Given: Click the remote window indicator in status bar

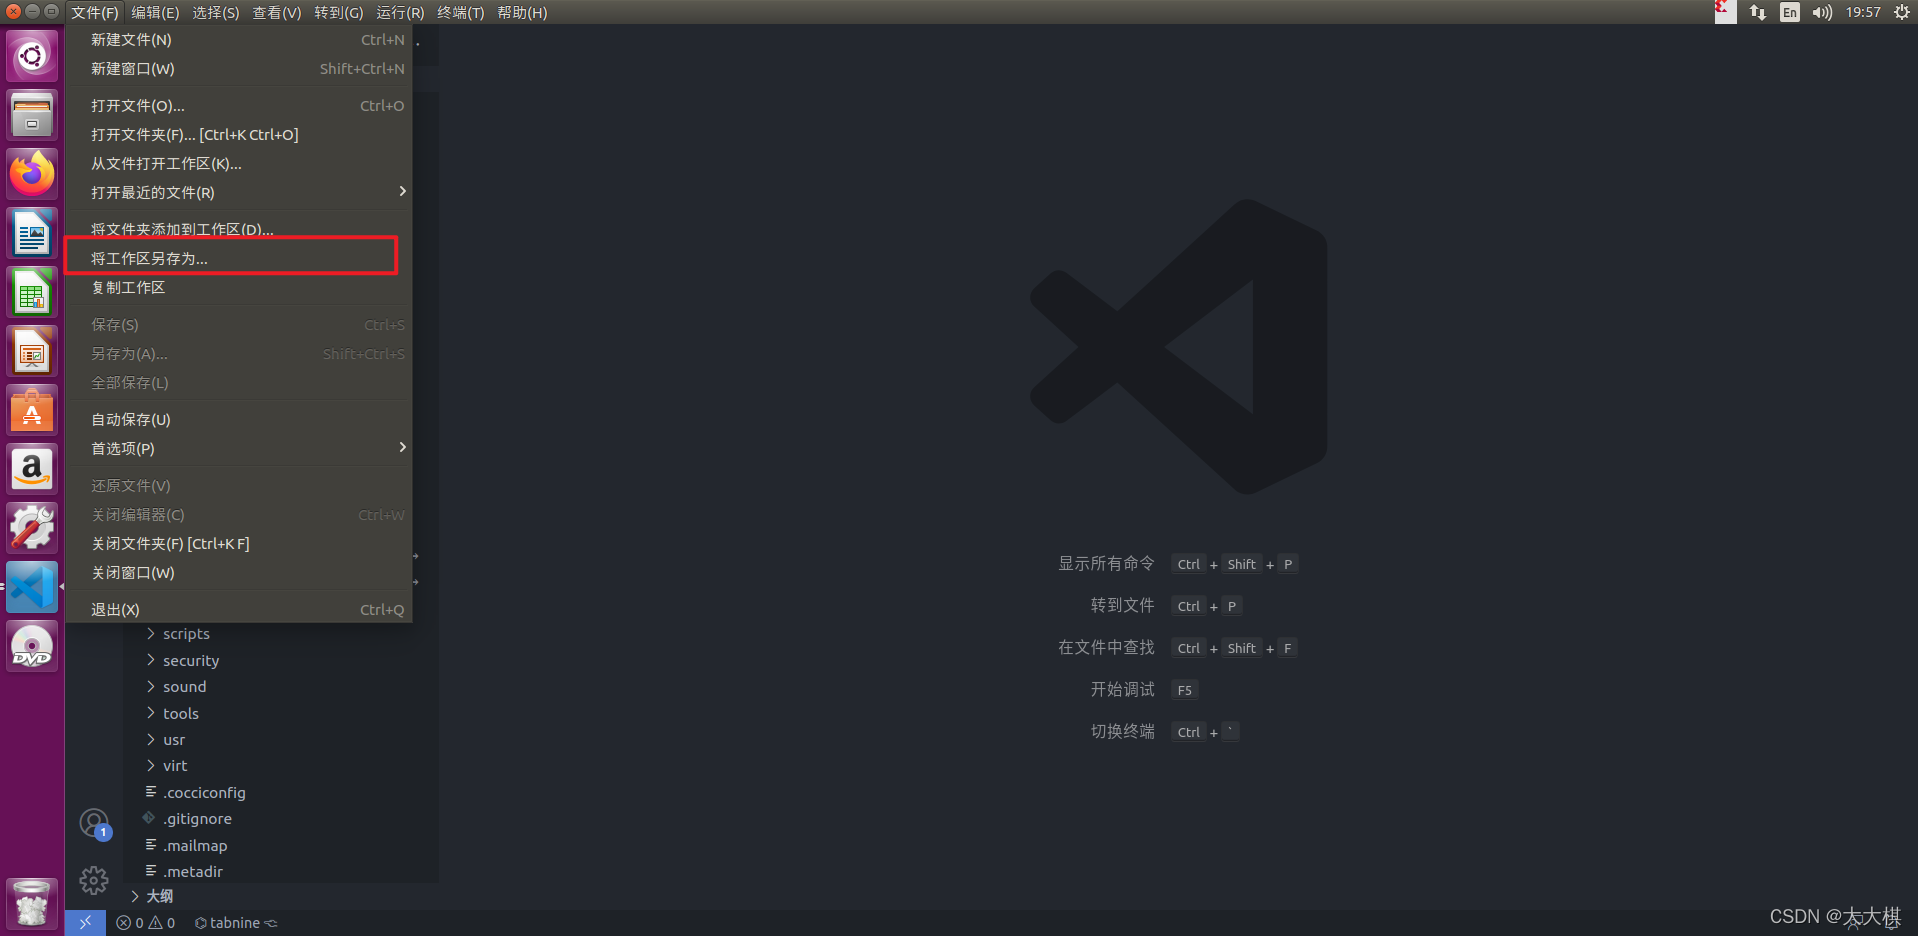Looking at the screenshot, I should [85, 922].
